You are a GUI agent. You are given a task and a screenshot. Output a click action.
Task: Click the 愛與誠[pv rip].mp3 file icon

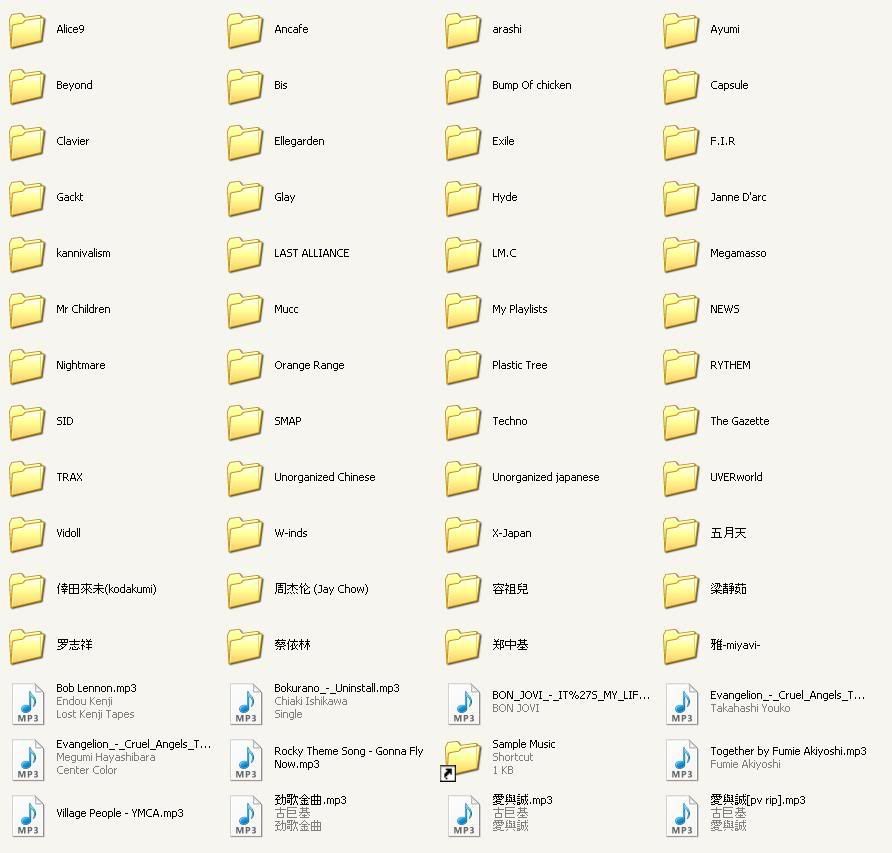click(x=682, y=815)
